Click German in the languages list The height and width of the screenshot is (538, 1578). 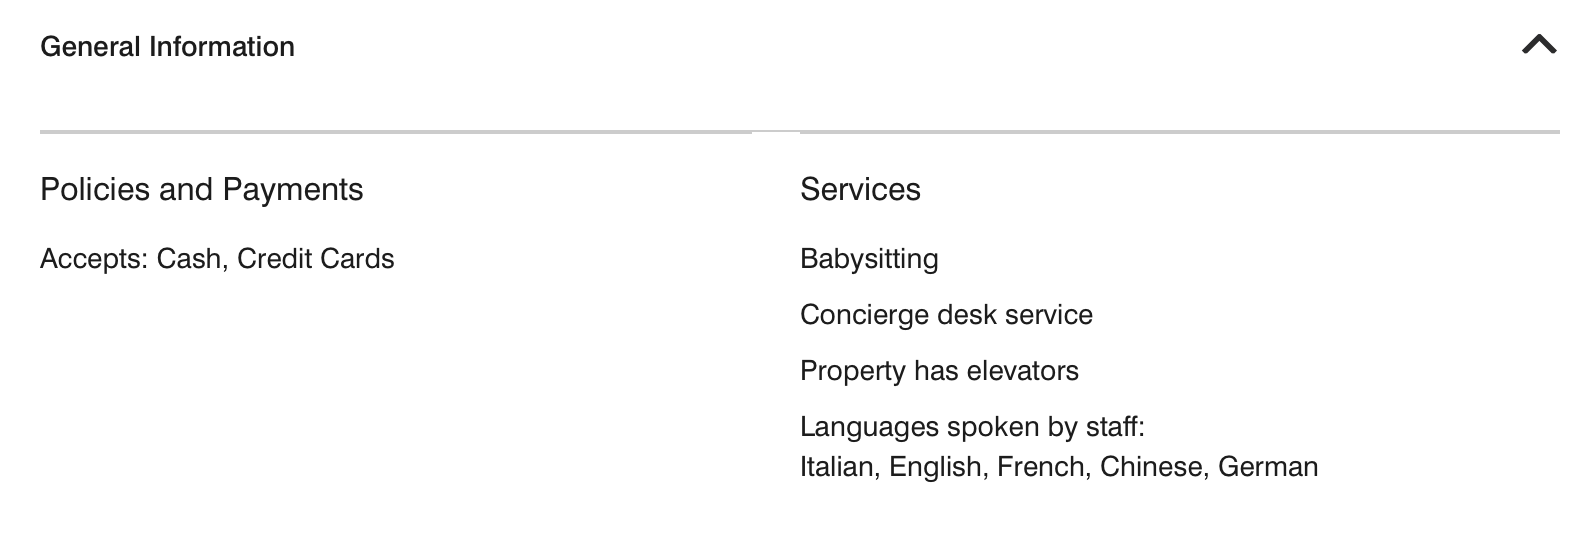click(x=1268, y=467)
